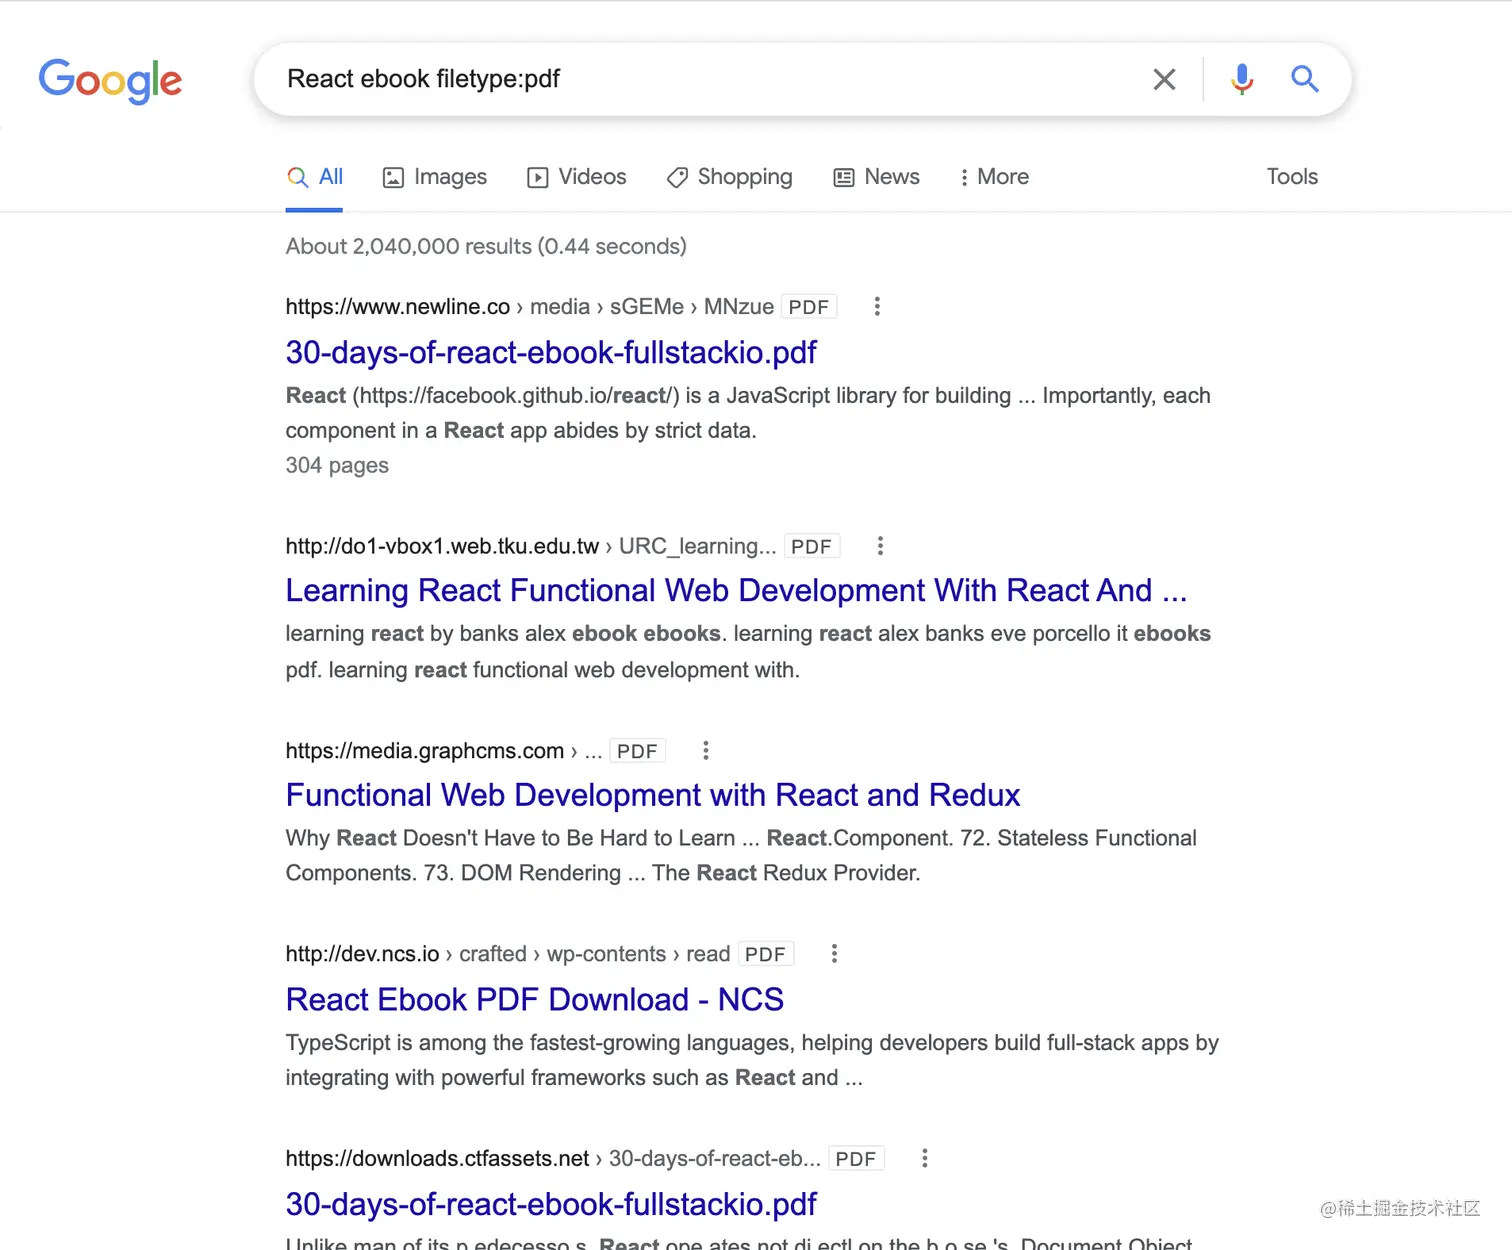Click into the search box text
The height and width of the screenshot is (1250, 1512).
coord(423,79)
